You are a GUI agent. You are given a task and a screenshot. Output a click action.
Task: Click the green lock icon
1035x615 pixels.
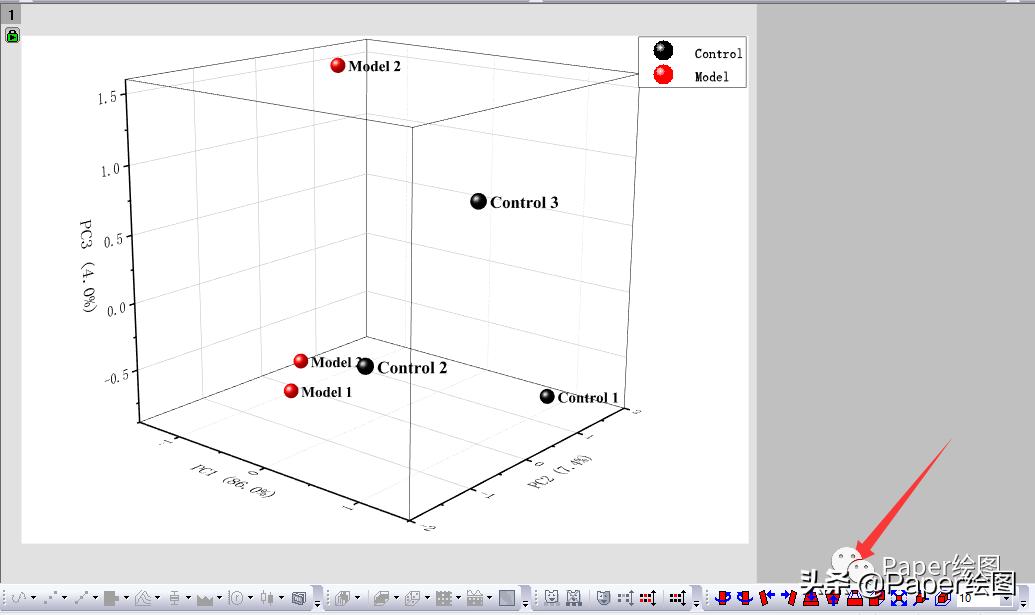point(12,36)
